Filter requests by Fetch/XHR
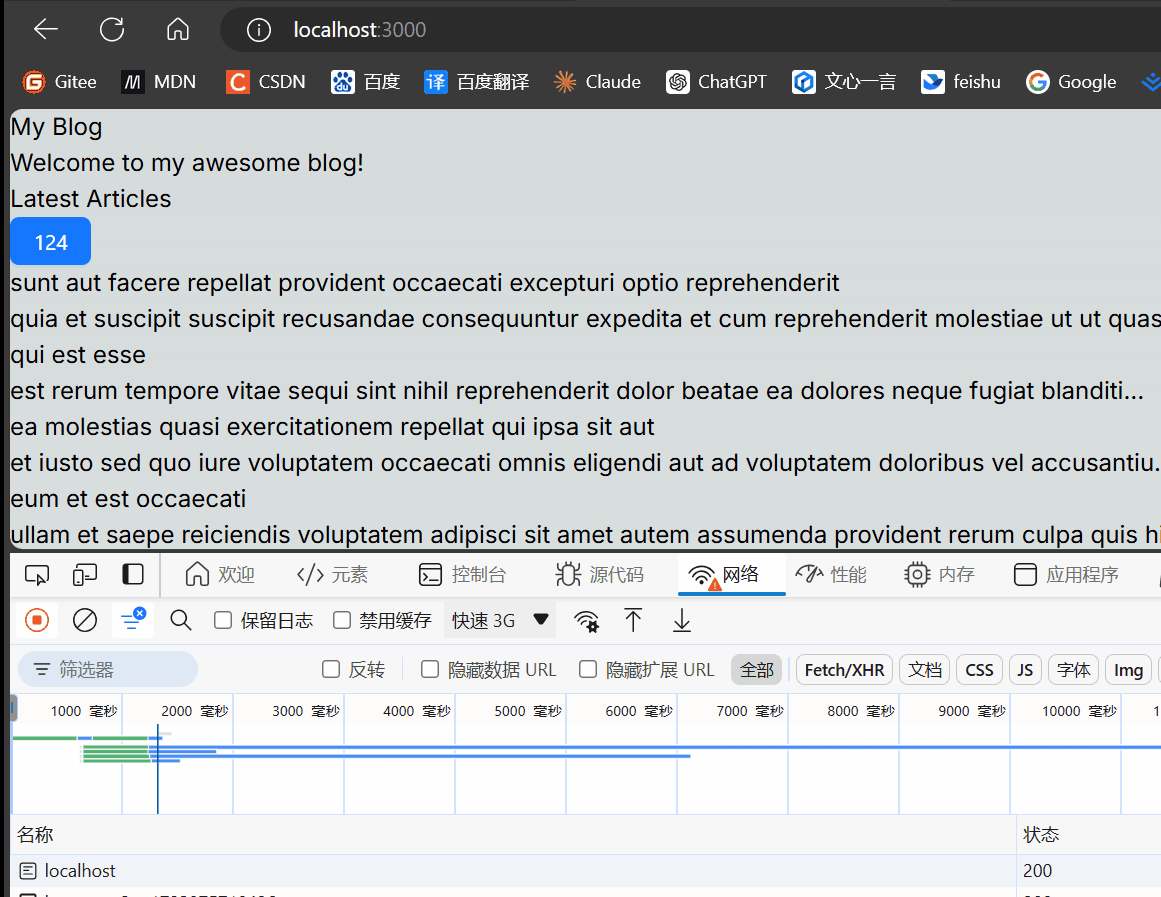Screen dimensions: 1161x897 (844, 670)
